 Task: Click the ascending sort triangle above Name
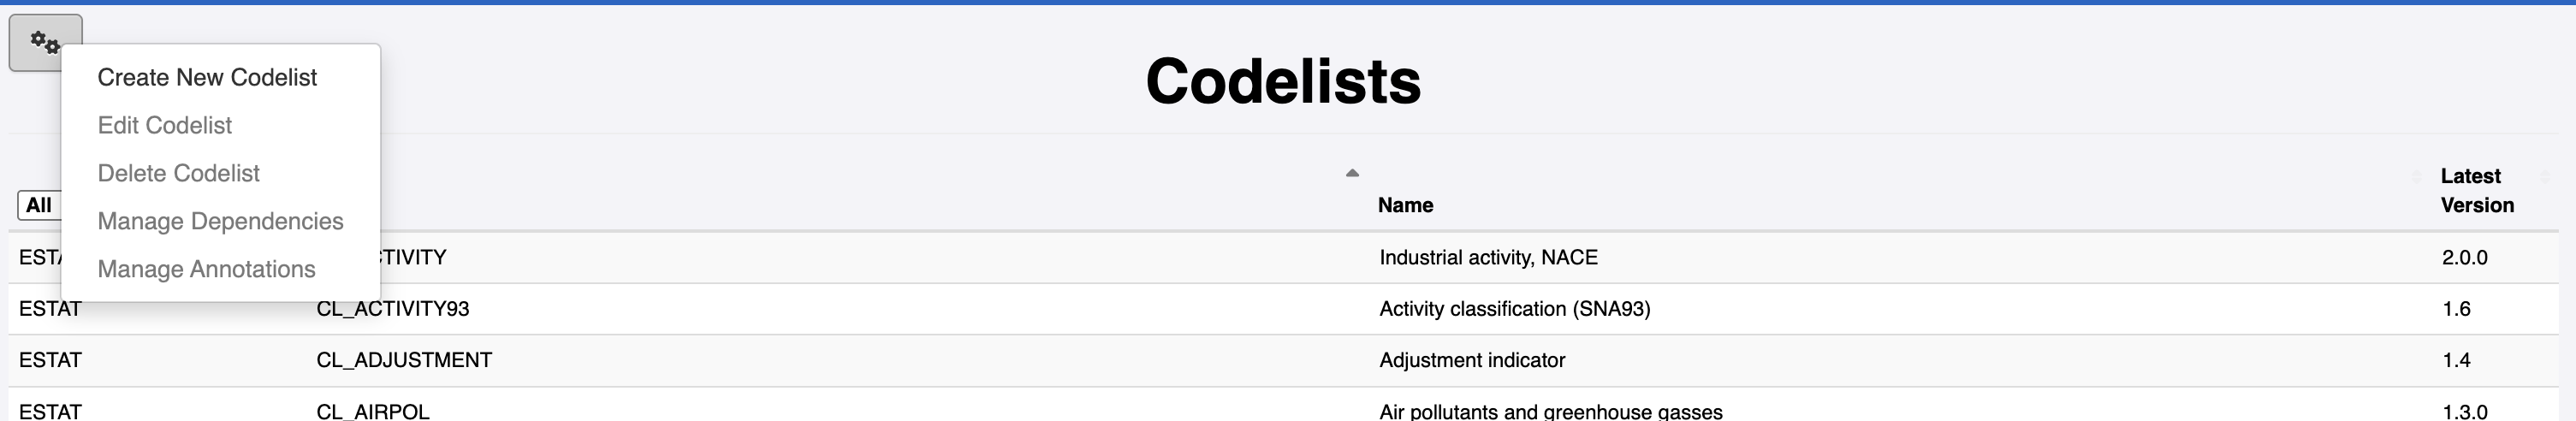pyautogui.click(x=1352, y=173)
